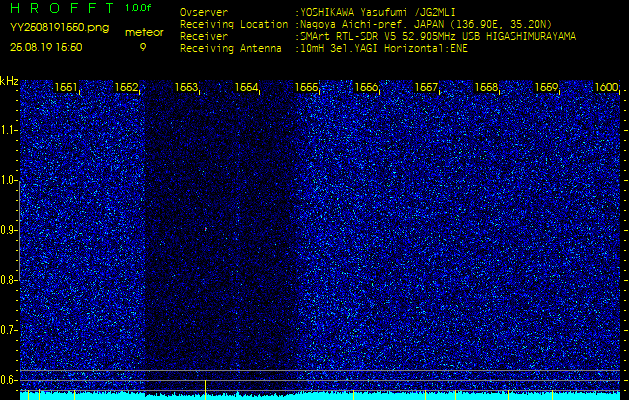Click the 1652 time label
629x400 pixels.
click(x=126, y=87)
